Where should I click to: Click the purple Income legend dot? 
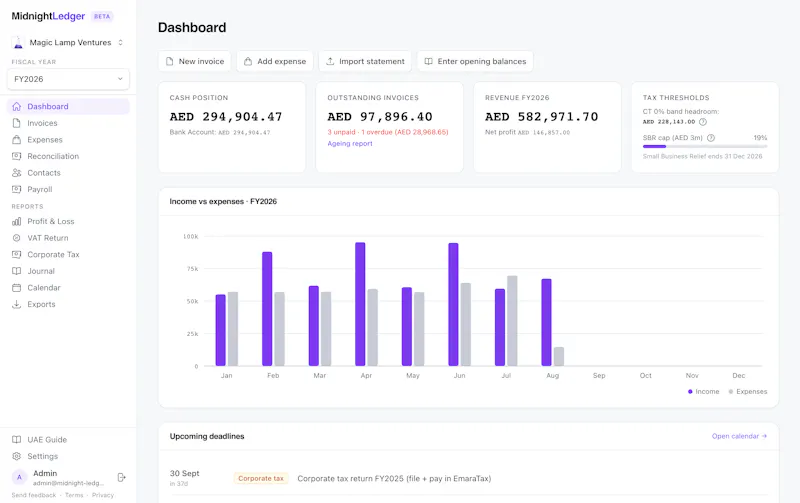point(690,391)
